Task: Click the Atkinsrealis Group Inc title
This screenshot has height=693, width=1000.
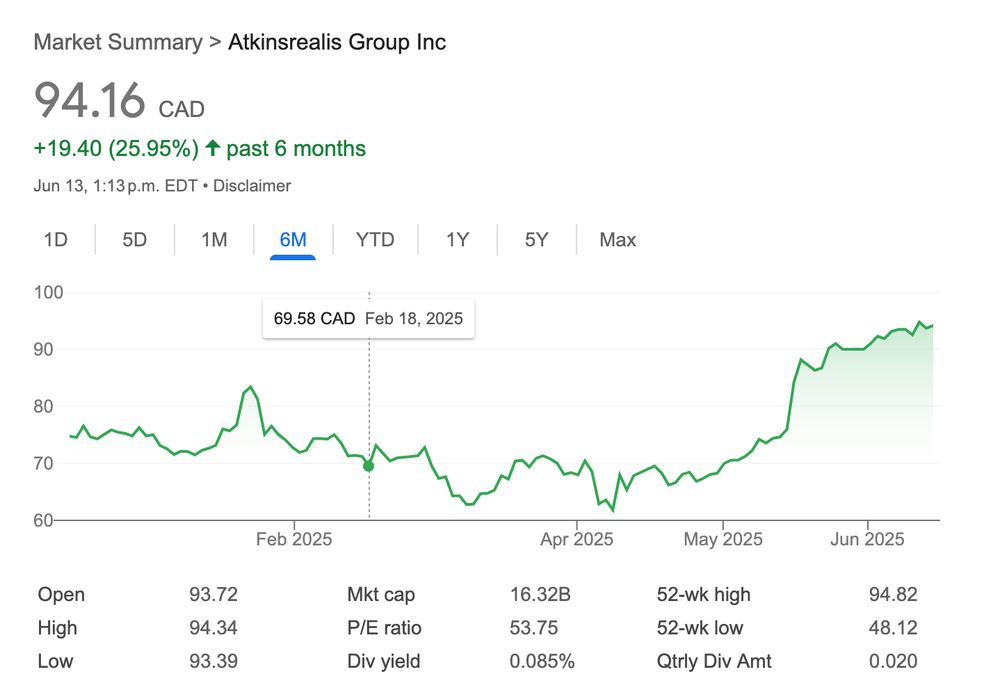Action: click(337, 42)
